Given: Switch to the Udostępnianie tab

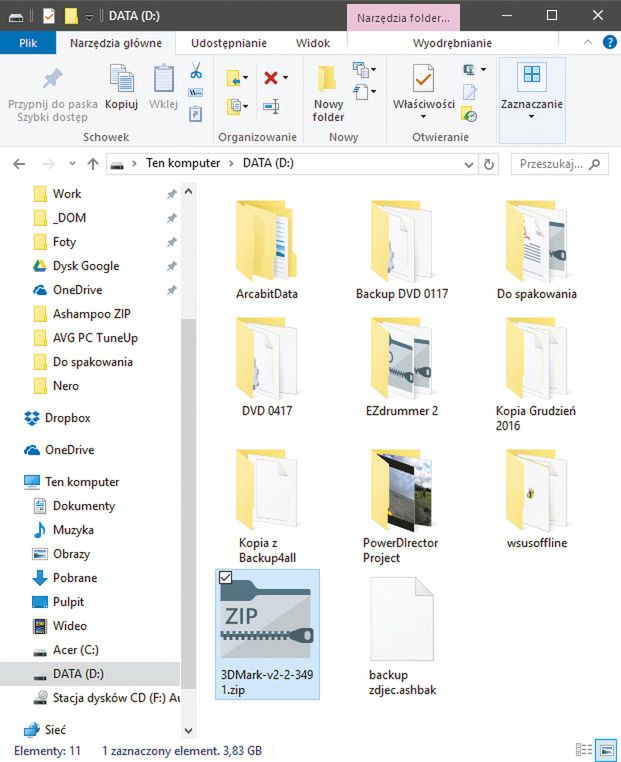Looking at the screenshot, I should pyautogui.click(x=229, y=43).
